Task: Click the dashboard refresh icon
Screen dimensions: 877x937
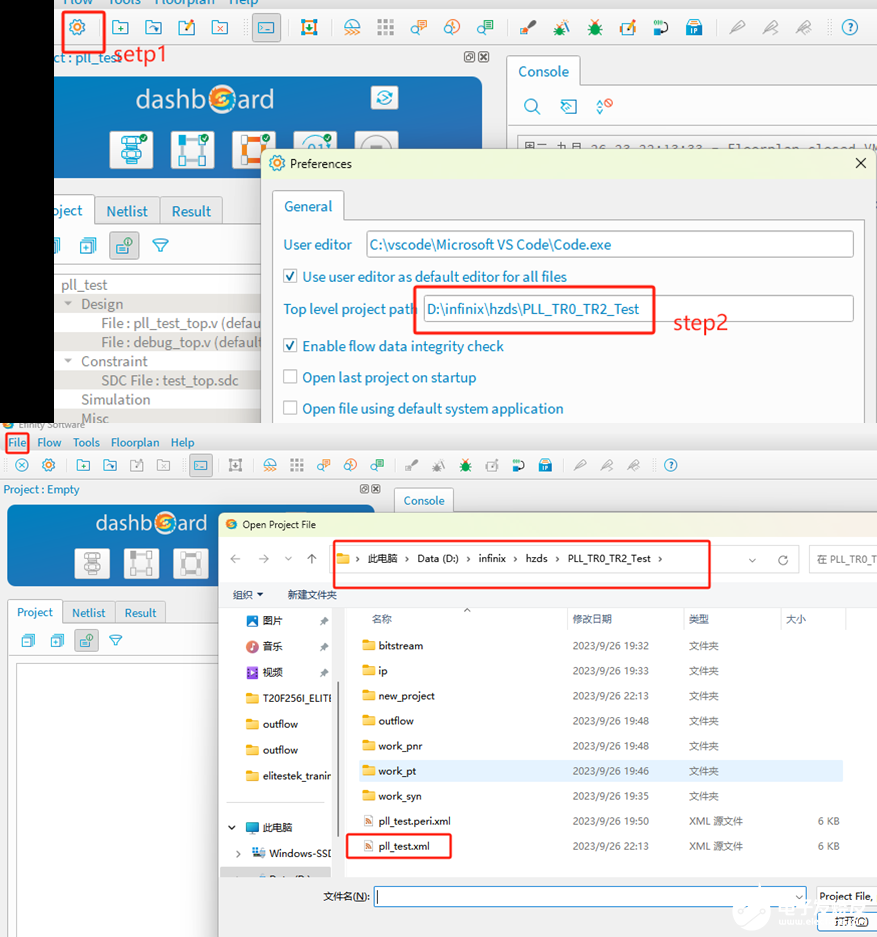Action: tap(384, 97)
